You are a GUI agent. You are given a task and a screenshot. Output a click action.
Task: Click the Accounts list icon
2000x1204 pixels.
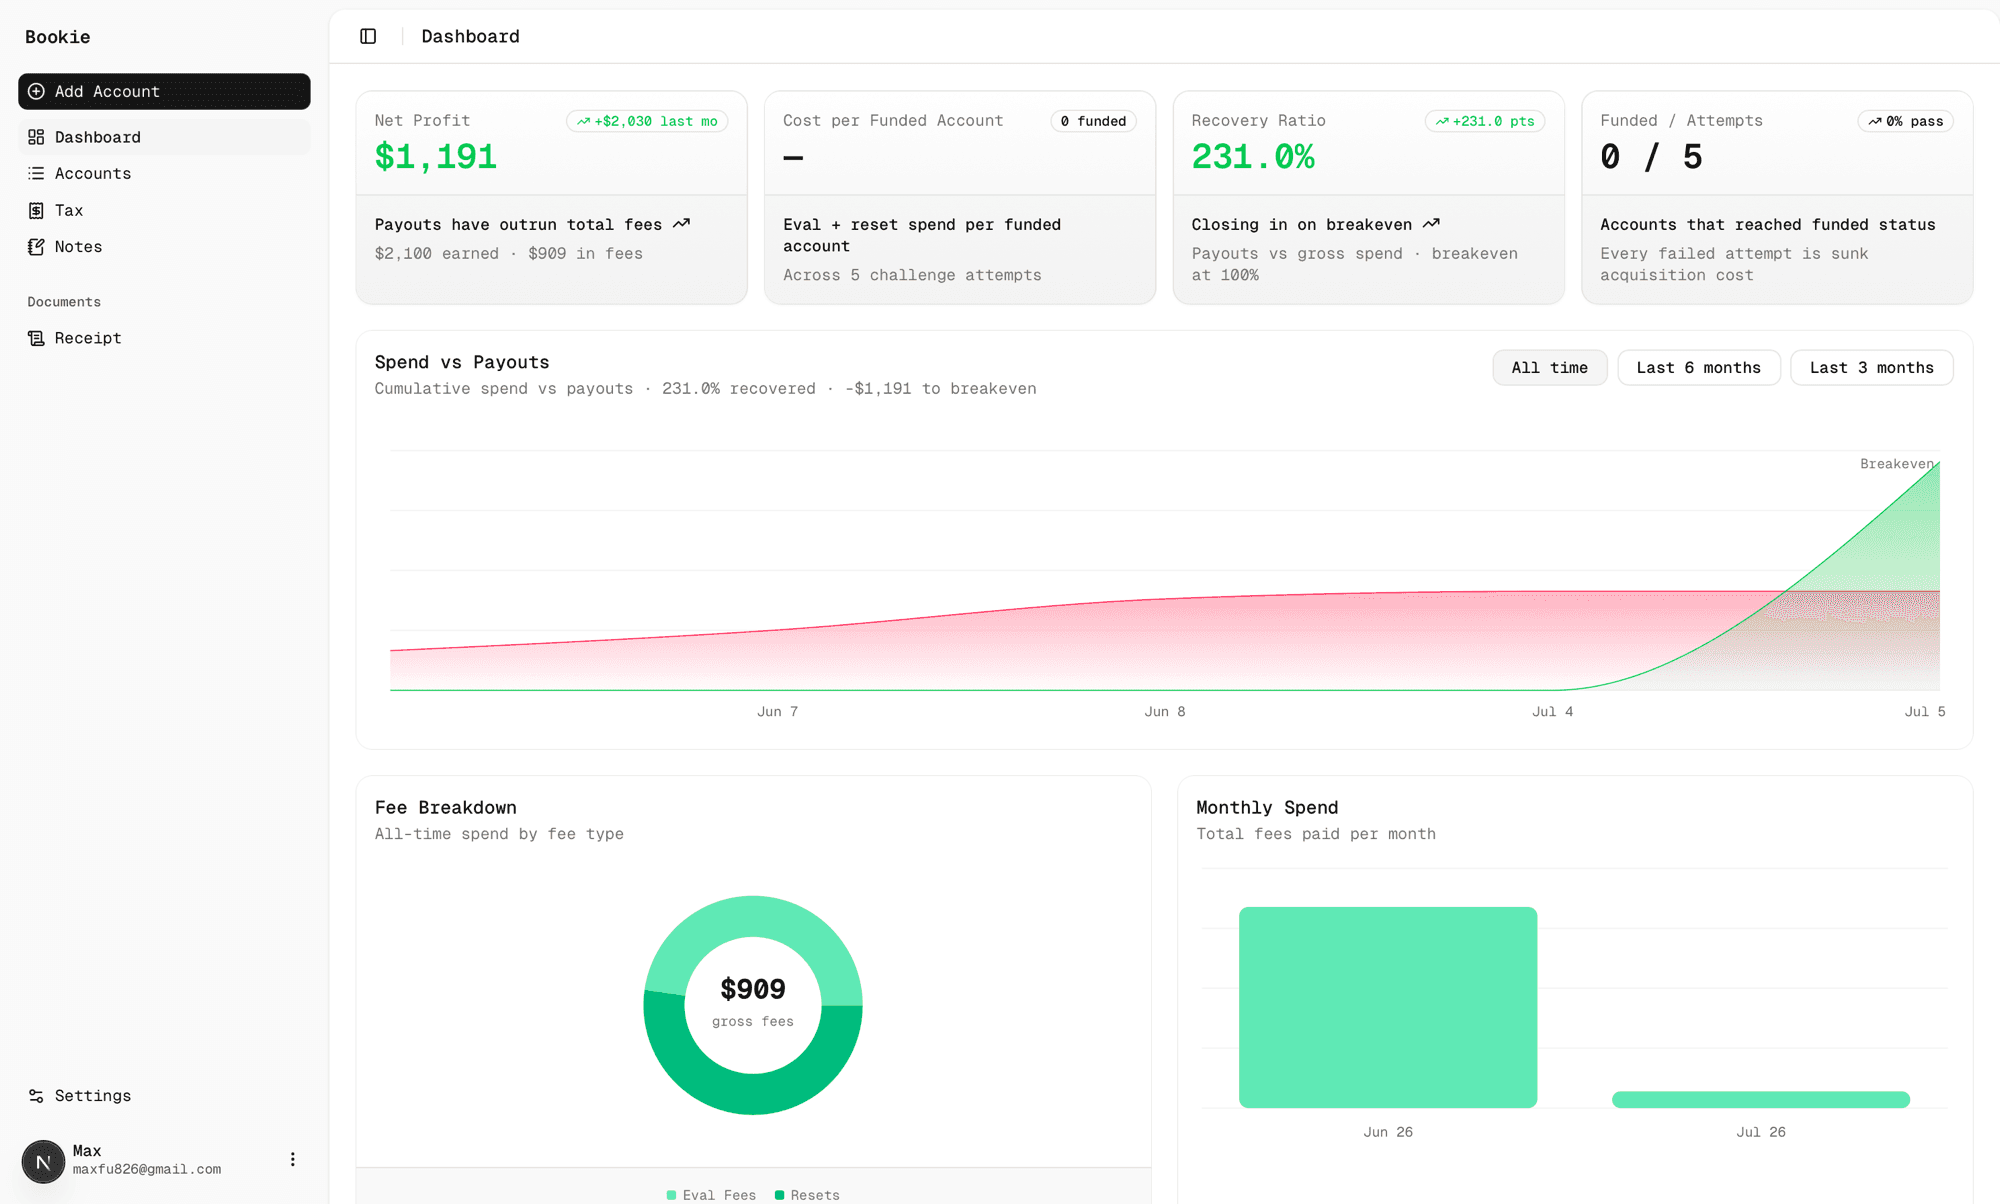click(36, 173)
